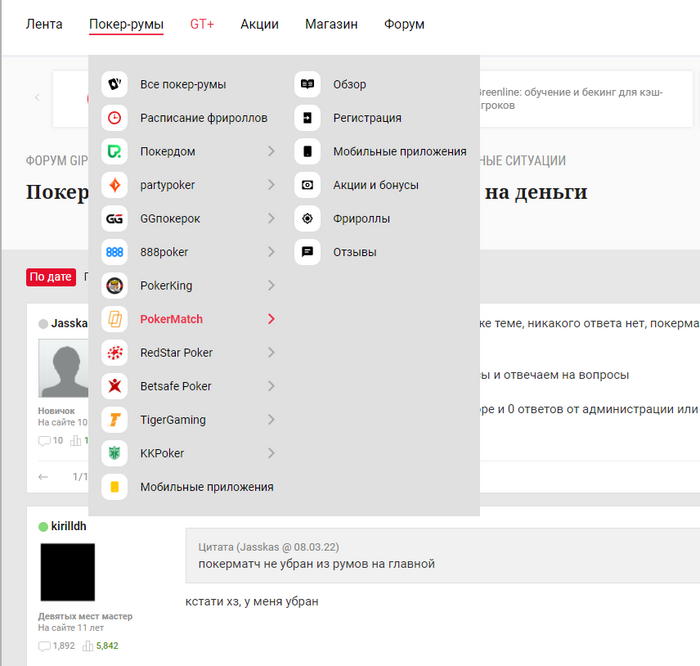Click the 'Девятых мест мастер' rank text
Image resolution: width=700 pixels, height=666 pixels.
point(85,616)
